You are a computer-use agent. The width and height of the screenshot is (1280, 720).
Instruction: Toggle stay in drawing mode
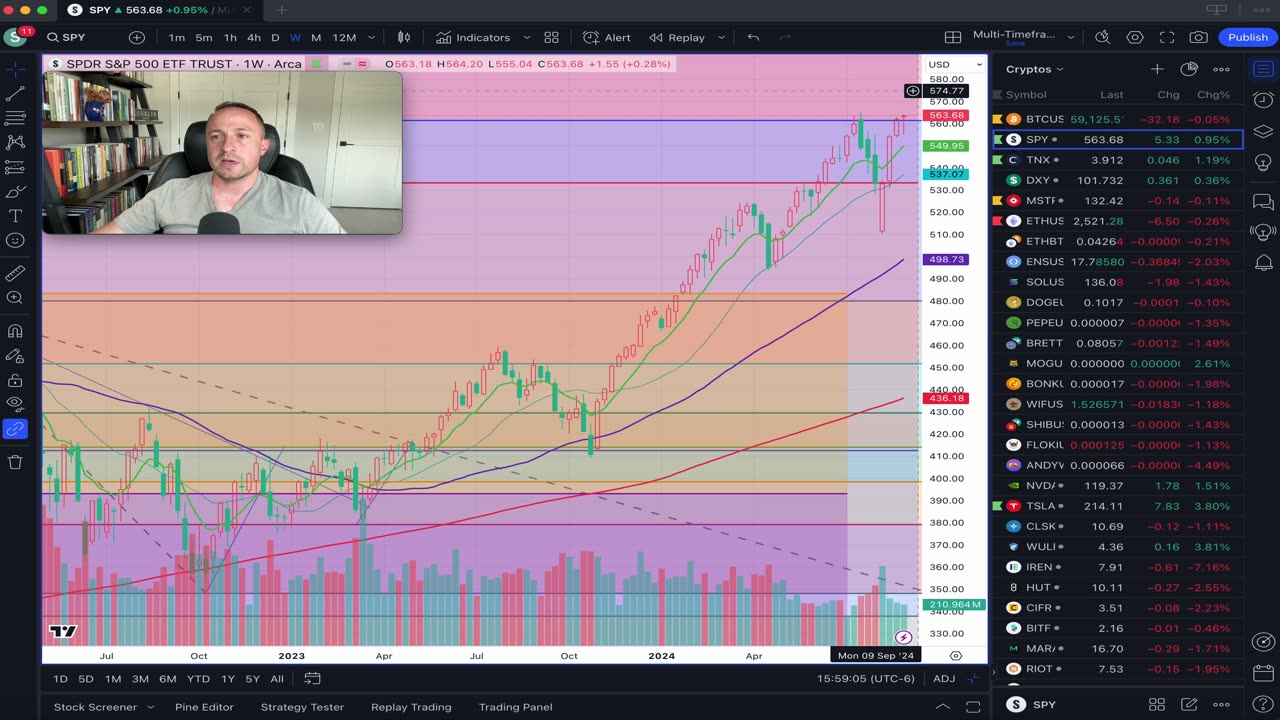point(15,355)
